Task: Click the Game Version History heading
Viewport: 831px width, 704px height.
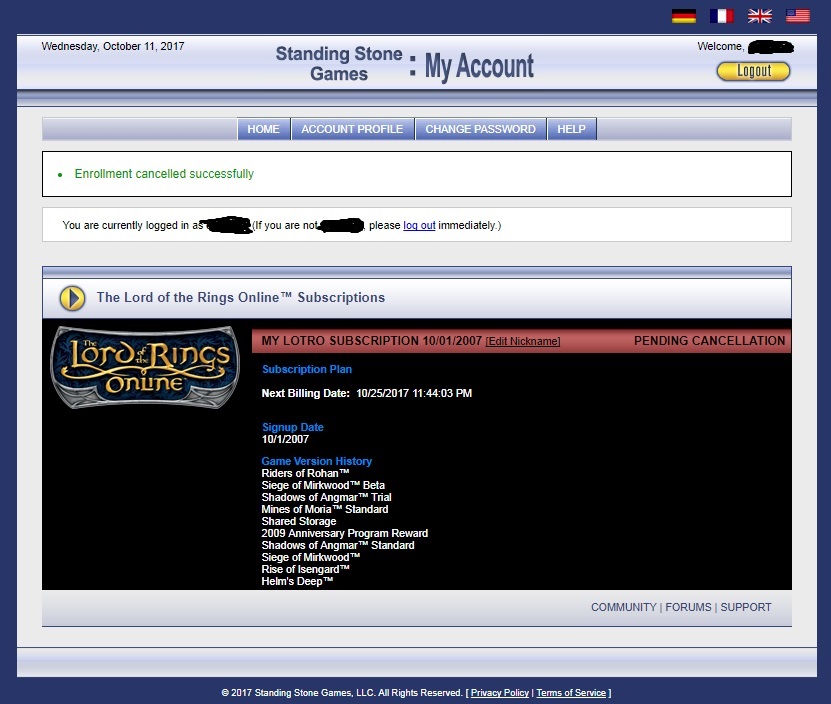Action: (x=316, y=461)
